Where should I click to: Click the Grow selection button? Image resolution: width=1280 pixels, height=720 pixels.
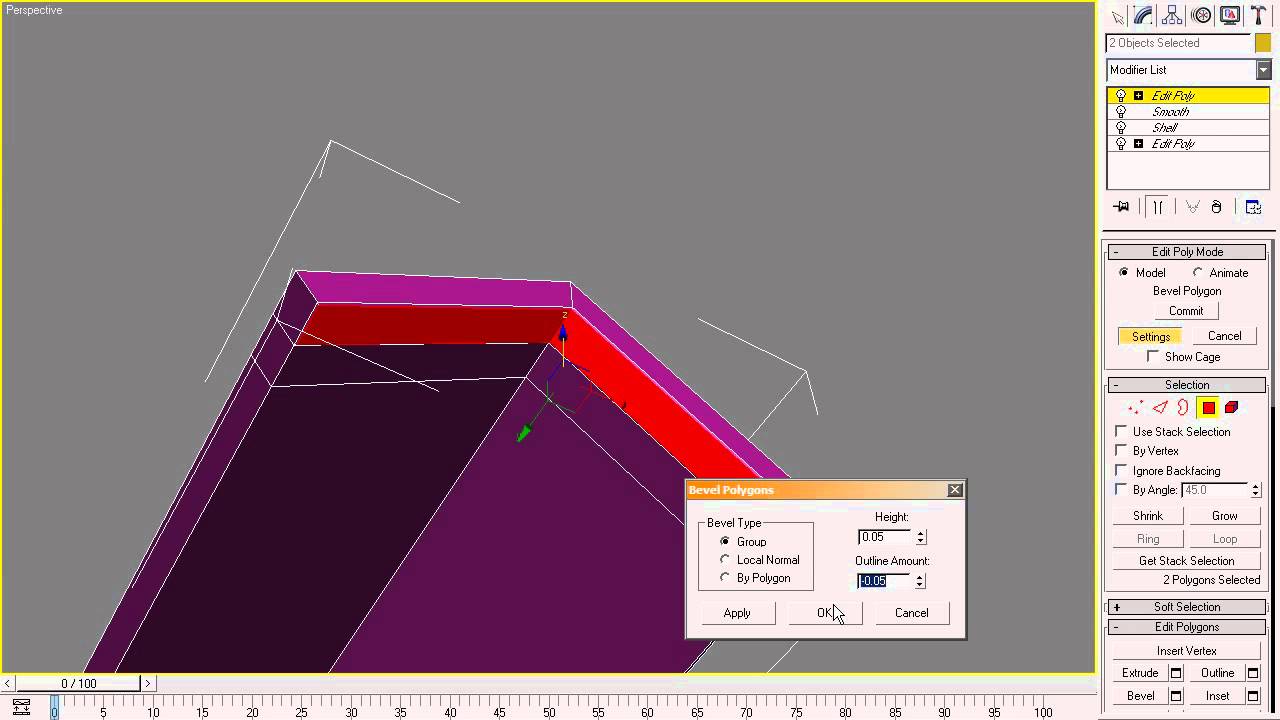[x=1225, y=516]
